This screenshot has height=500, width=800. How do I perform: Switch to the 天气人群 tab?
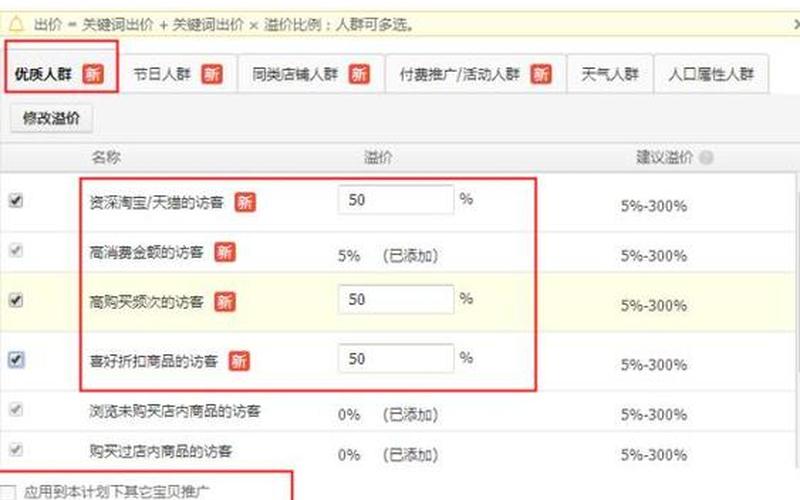click(x=610, y=74)
